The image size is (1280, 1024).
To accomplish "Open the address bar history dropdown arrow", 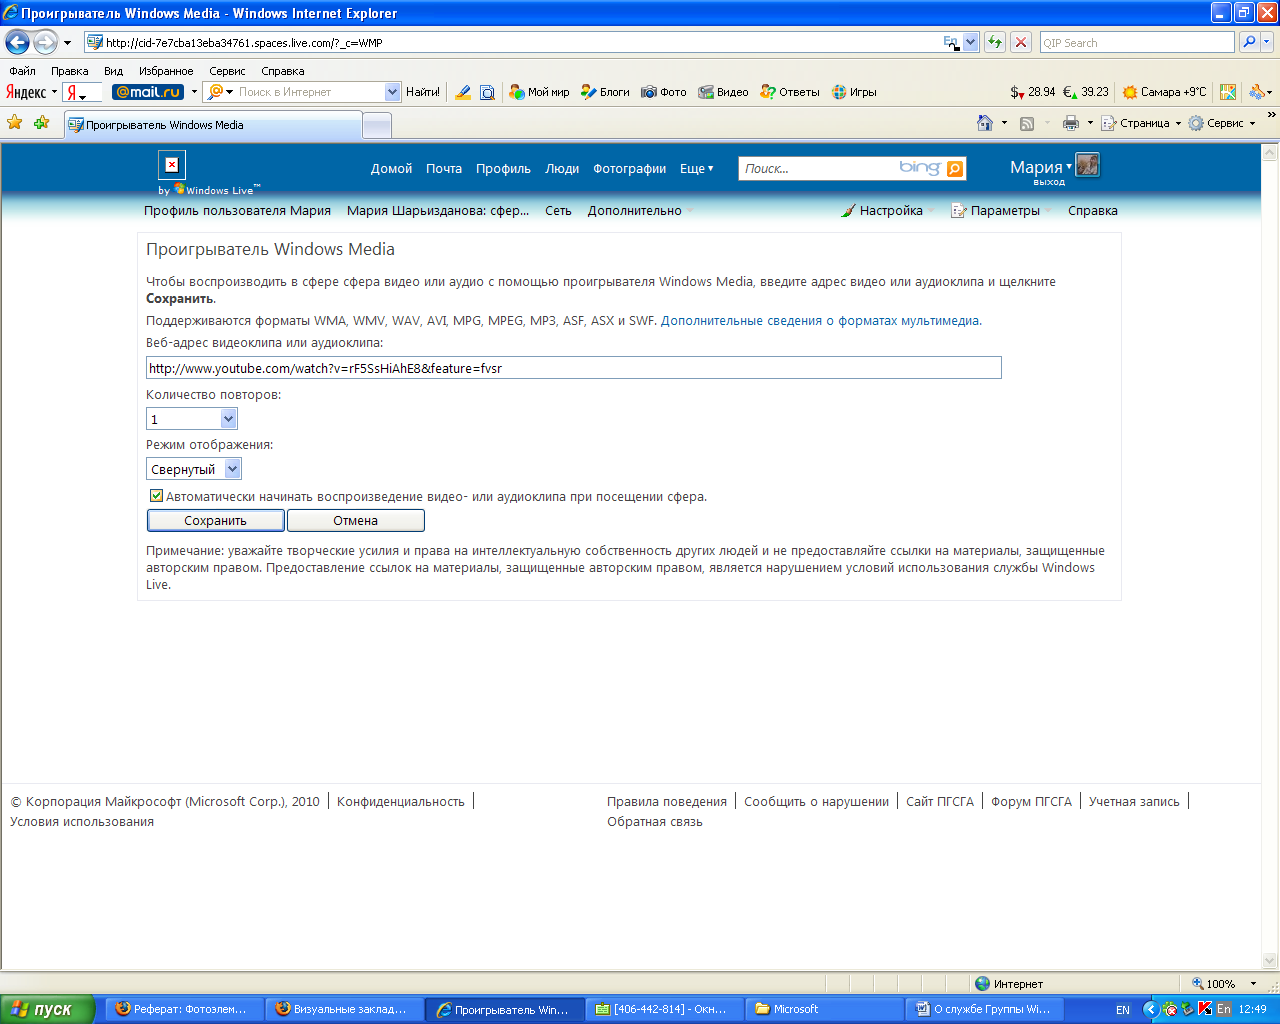I will click(x=970, y=42).
